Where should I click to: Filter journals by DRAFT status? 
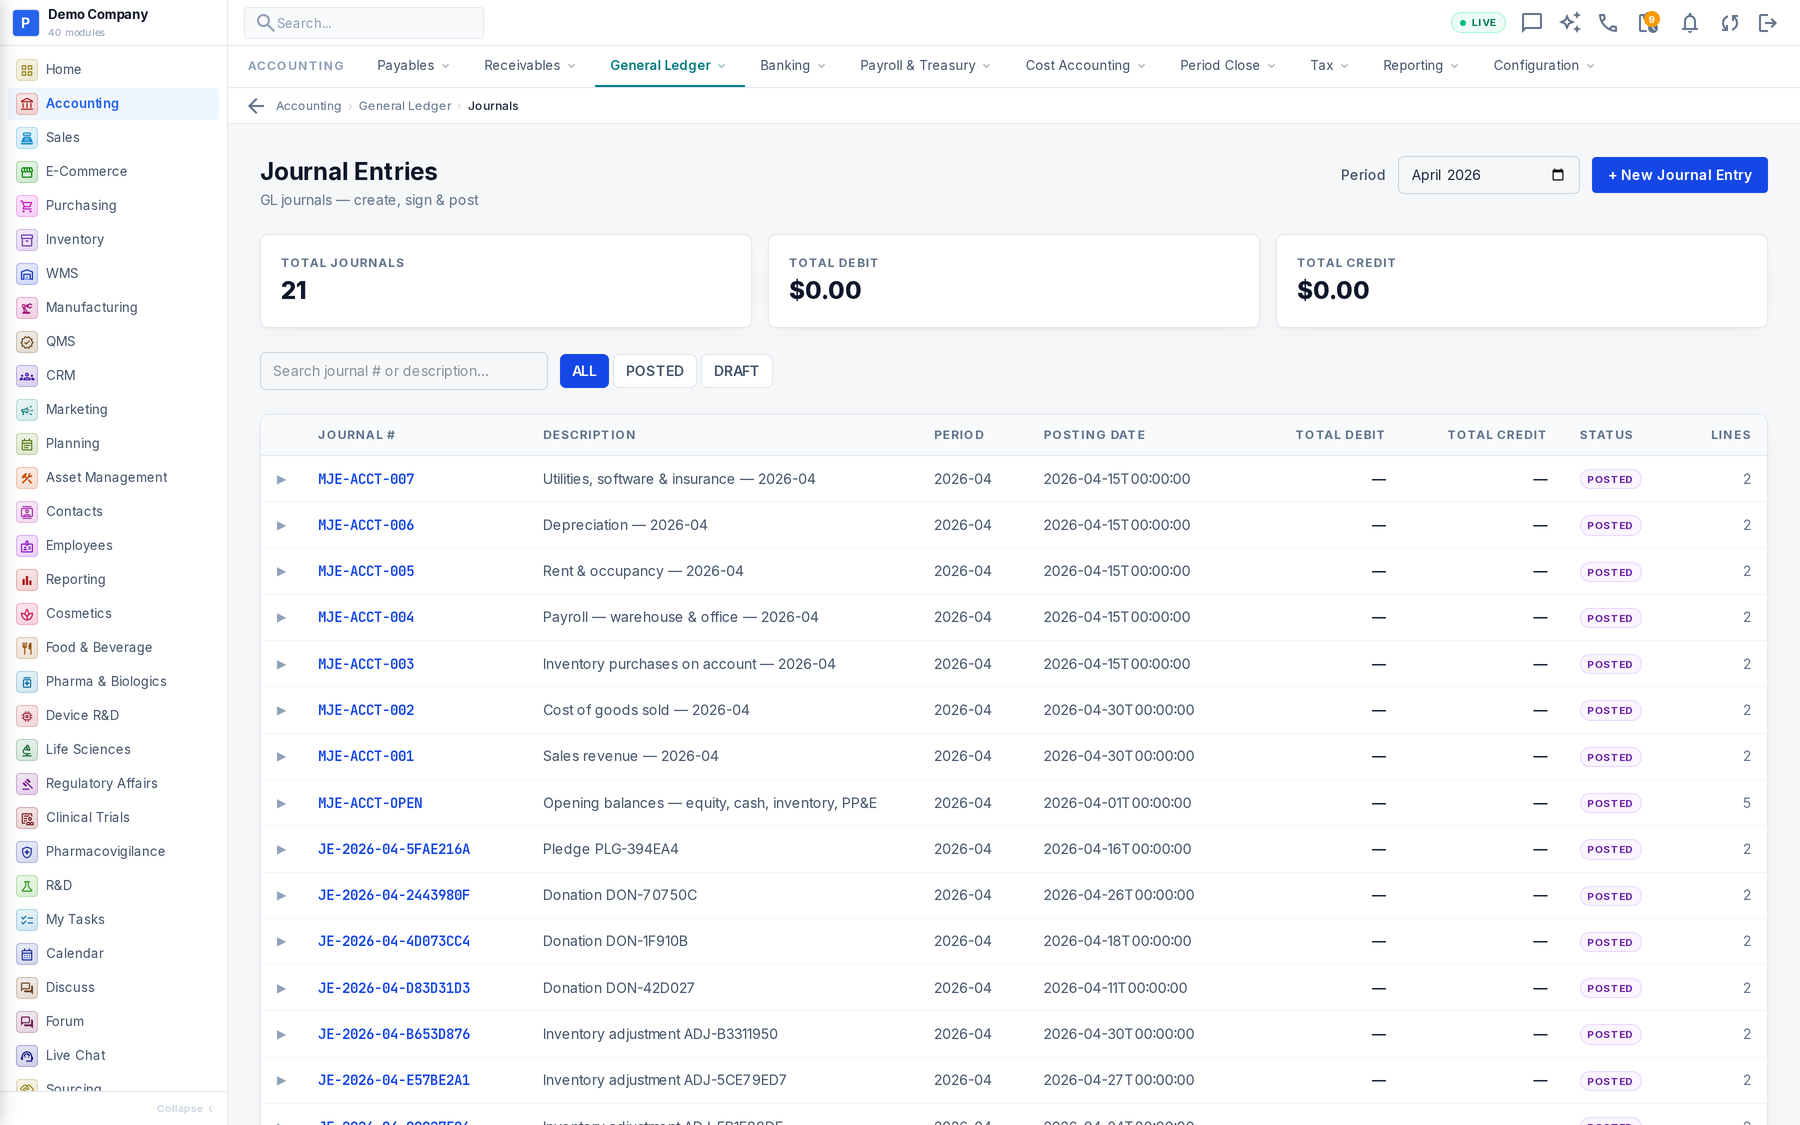(x=736, y=371)
